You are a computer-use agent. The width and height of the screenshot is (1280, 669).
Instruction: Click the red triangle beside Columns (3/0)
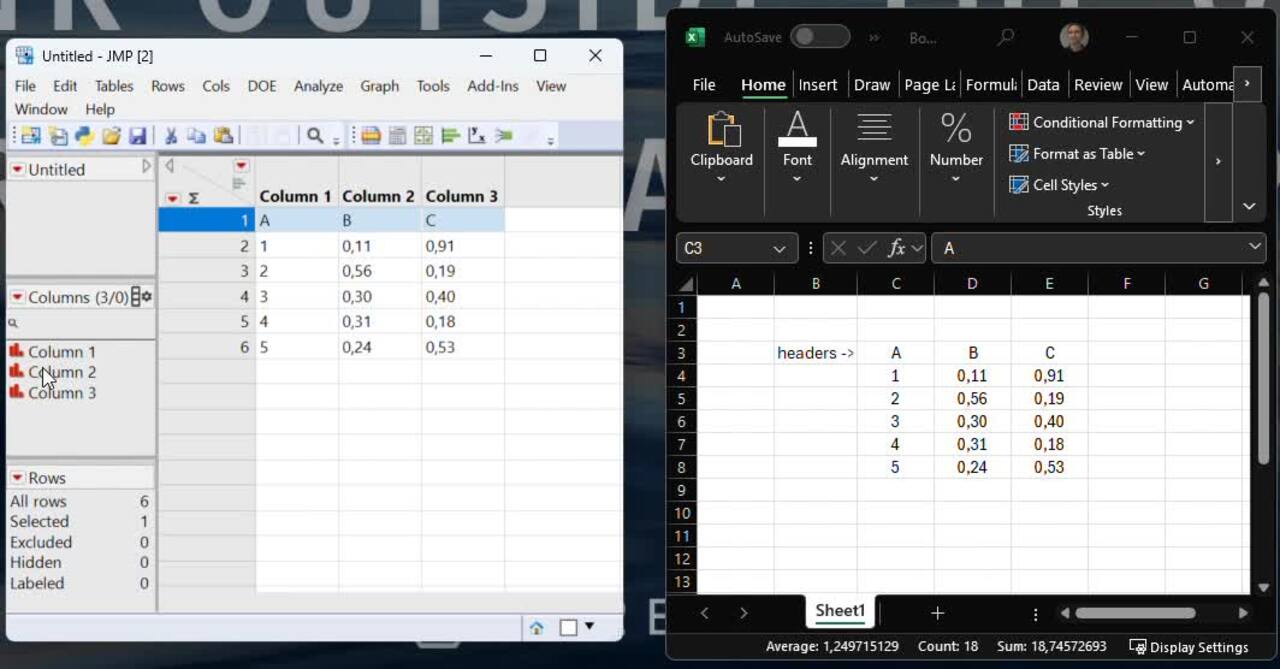(17, 297)
